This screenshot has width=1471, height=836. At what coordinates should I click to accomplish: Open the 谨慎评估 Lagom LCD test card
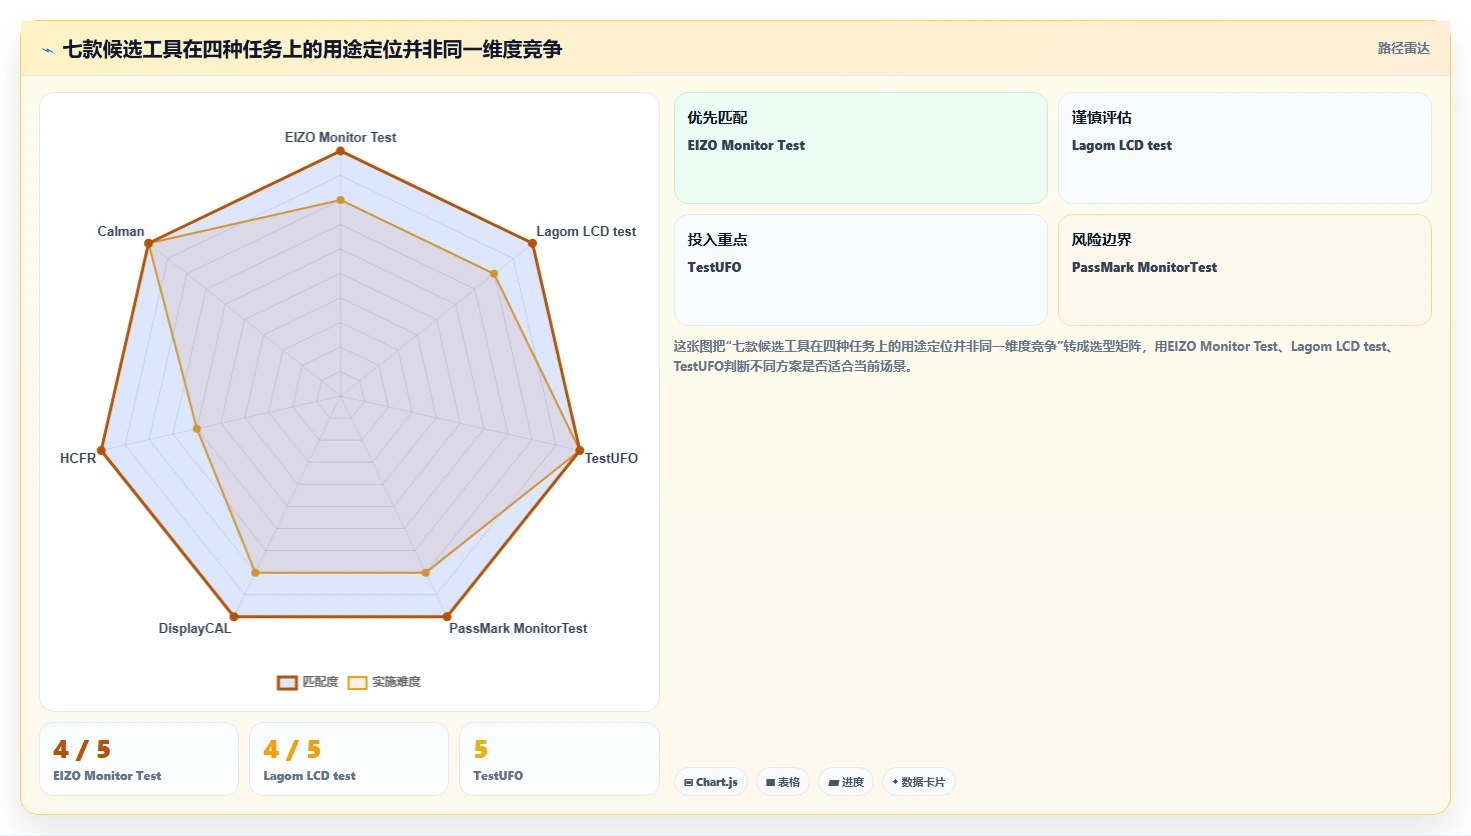click(x=1245, y=148)
